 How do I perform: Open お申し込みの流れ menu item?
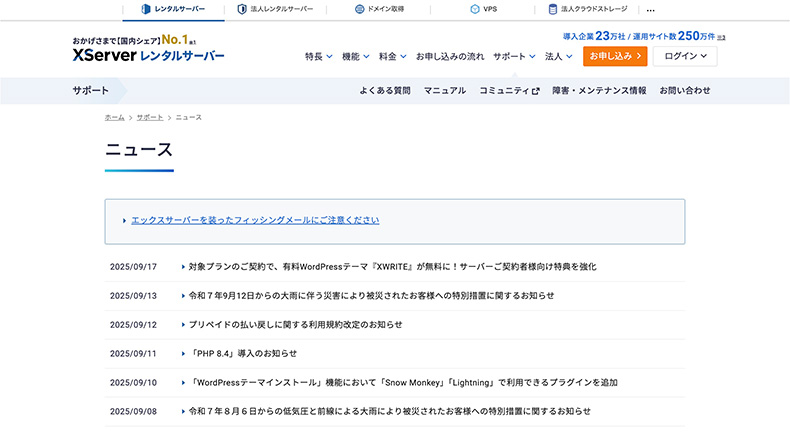coord(450,57)
